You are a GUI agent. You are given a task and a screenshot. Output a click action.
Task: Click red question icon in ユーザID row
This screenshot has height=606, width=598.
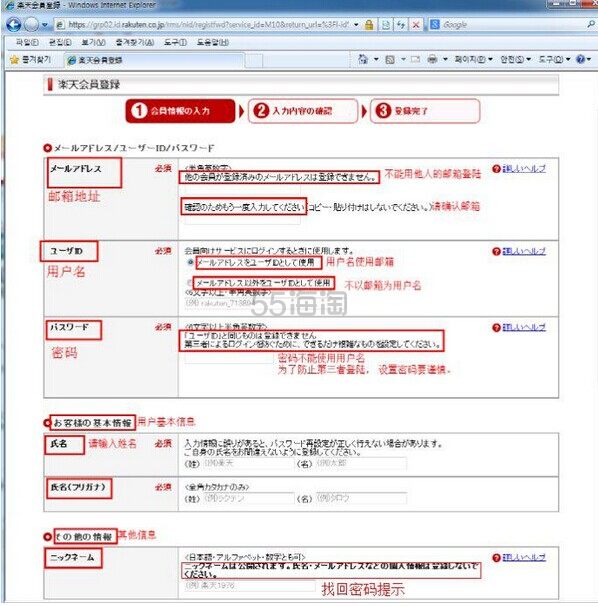click(497, 252)
